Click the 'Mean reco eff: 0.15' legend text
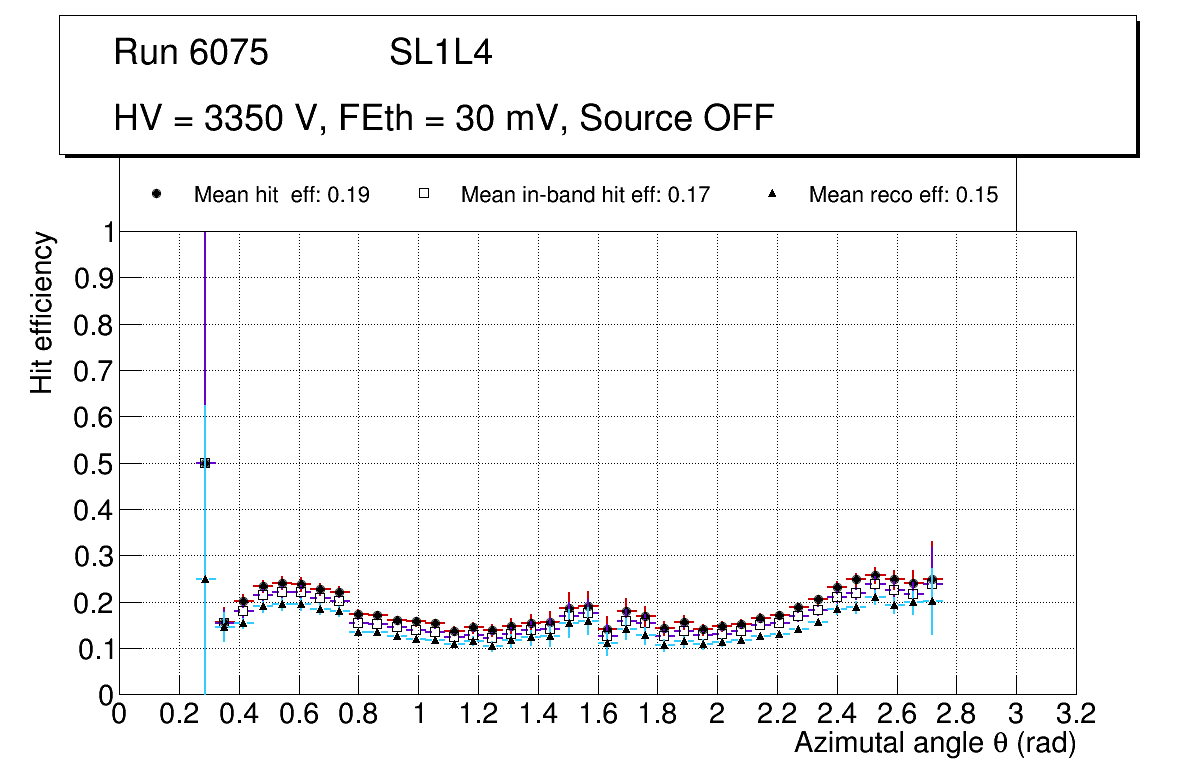This screenshot has width=1196, height=772. (903, 195)
